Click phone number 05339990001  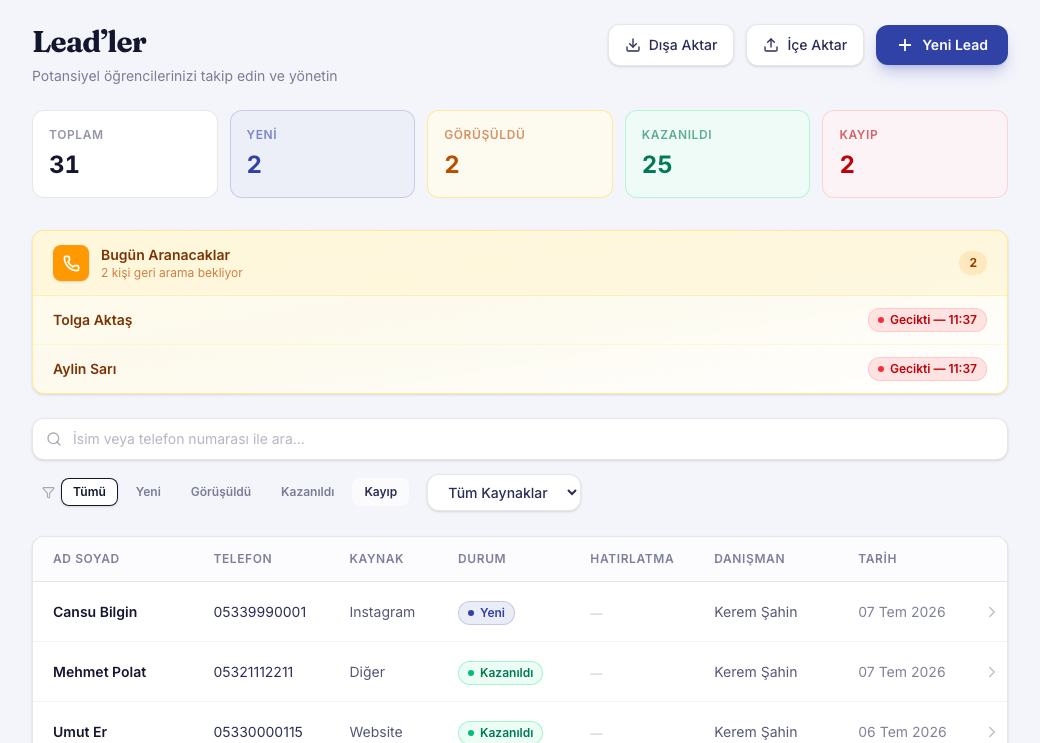[260, 612]
